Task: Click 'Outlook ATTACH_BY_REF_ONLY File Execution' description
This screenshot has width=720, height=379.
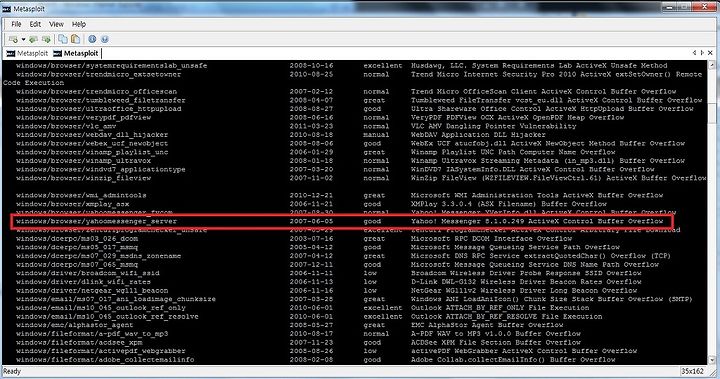Action: [500, 308]
